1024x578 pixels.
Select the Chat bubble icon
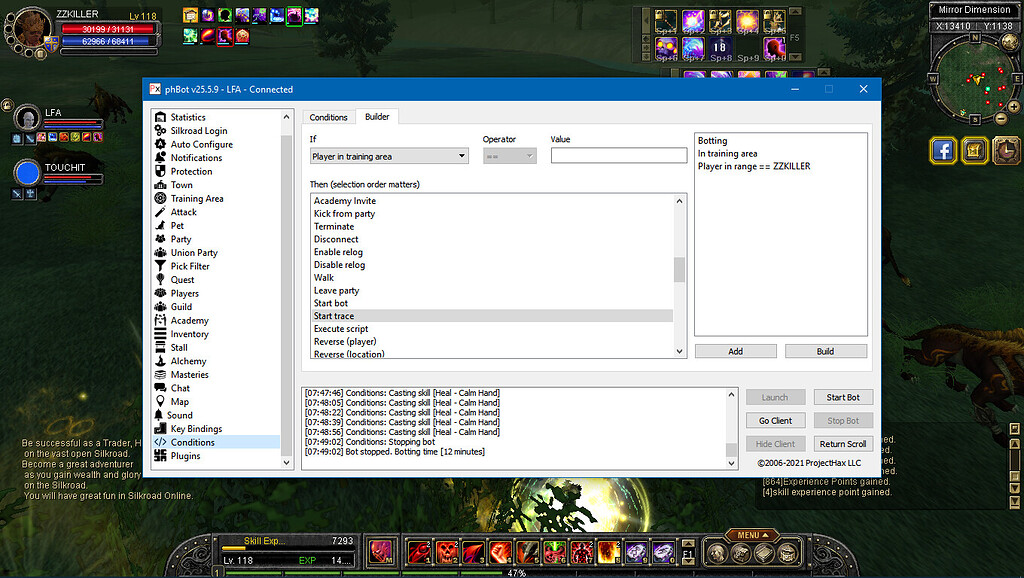pos(160,388)
